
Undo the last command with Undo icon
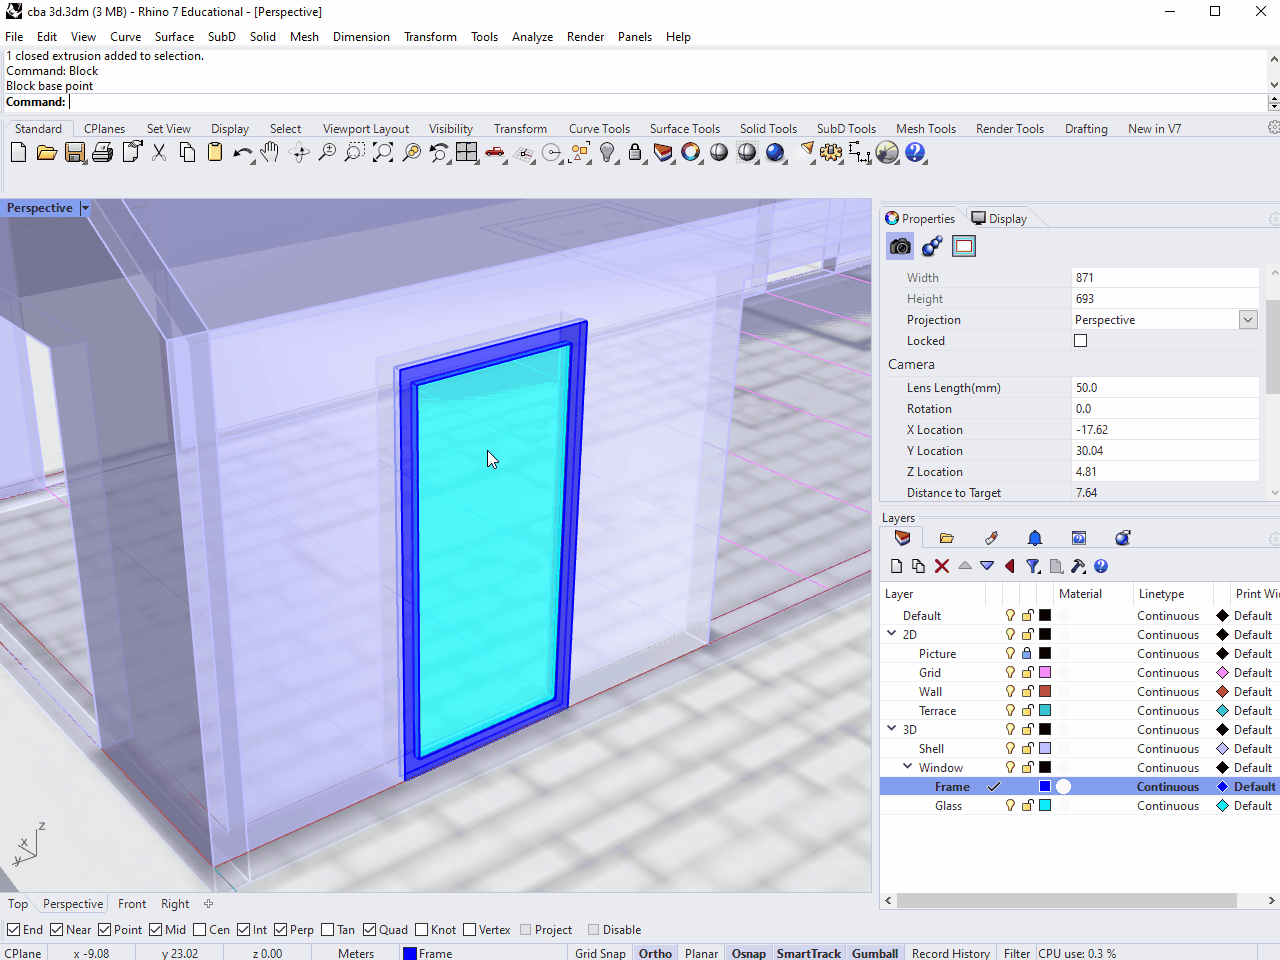pyautogui.click(x=241, y=152)
